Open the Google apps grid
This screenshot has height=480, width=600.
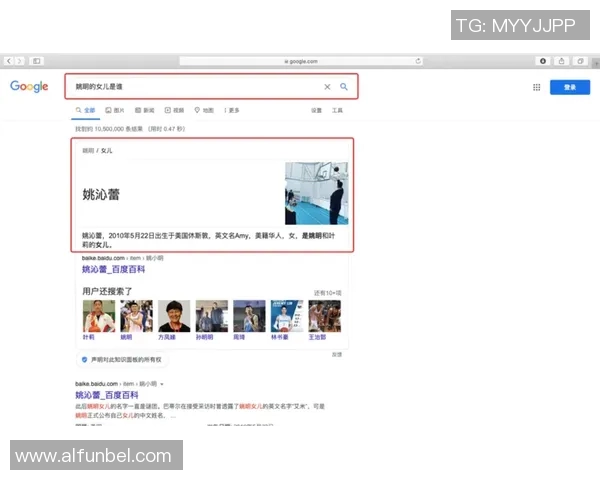click(x=536, y=87)
